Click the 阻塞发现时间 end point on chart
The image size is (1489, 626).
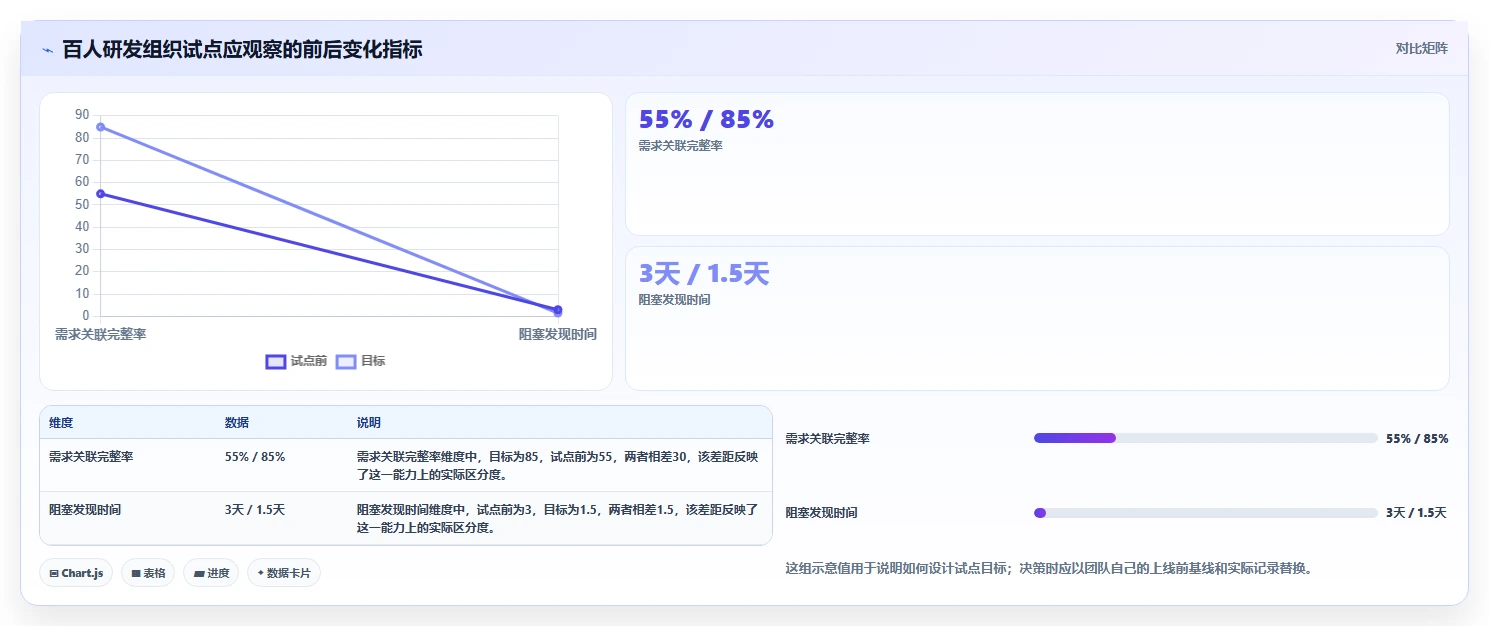(558, 310)
